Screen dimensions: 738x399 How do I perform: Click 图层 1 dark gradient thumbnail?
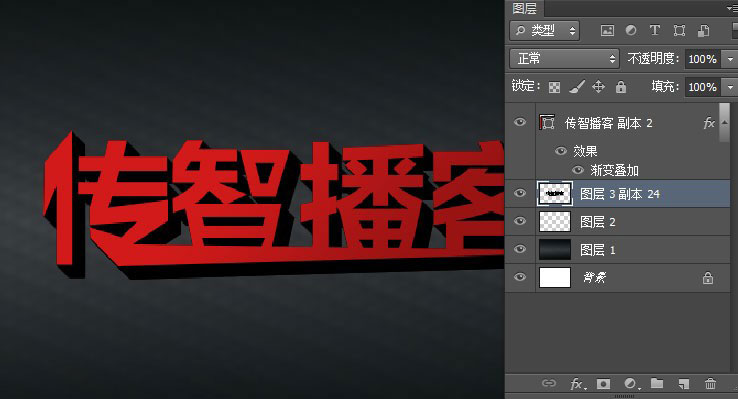click(555, 249)
